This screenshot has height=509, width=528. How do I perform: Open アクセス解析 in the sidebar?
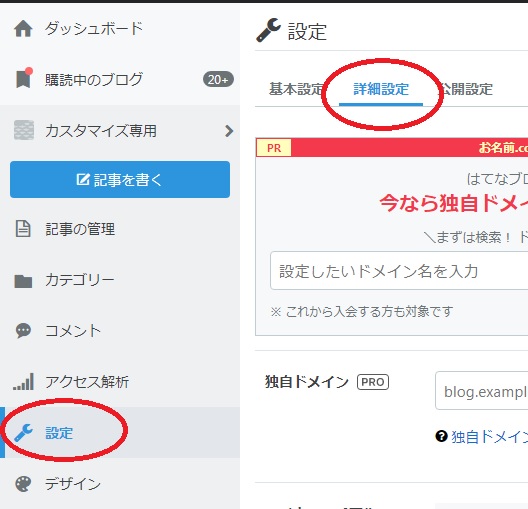[x=87, y=382]
